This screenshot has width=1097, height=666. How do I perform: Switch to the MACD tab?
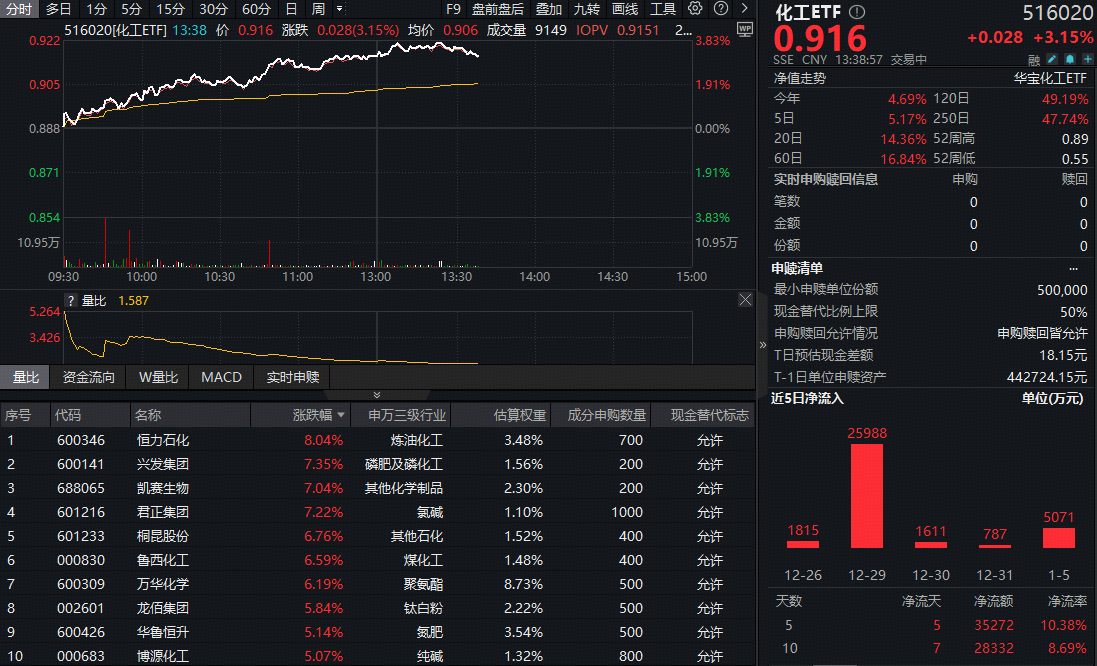pyautogui.click(x=221, y=377)
